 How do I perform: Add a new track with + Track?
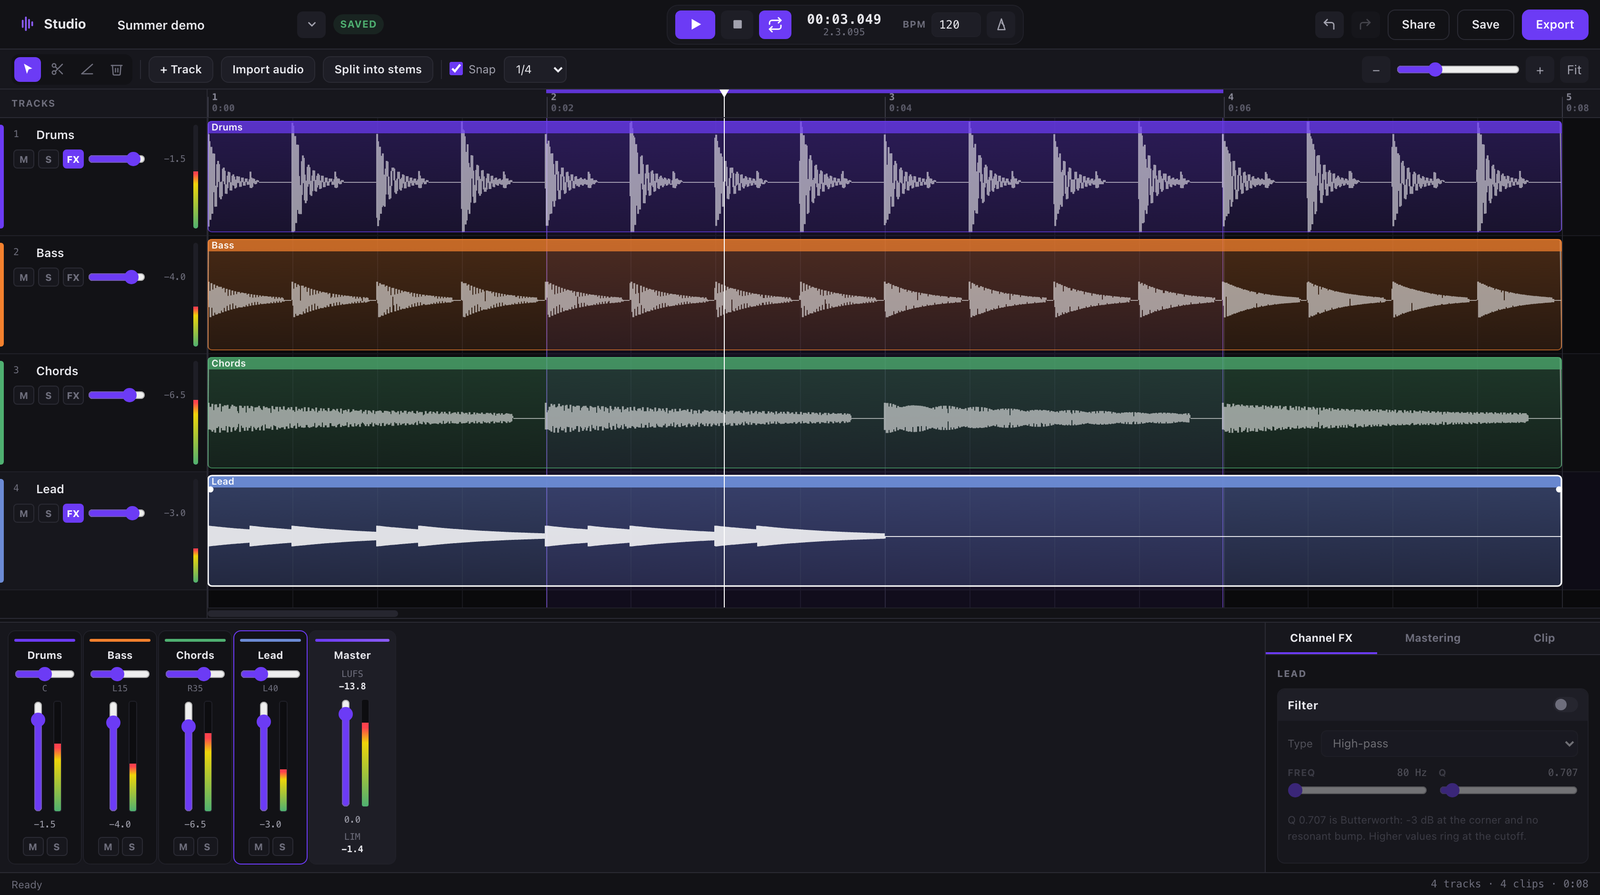(181, 69)
